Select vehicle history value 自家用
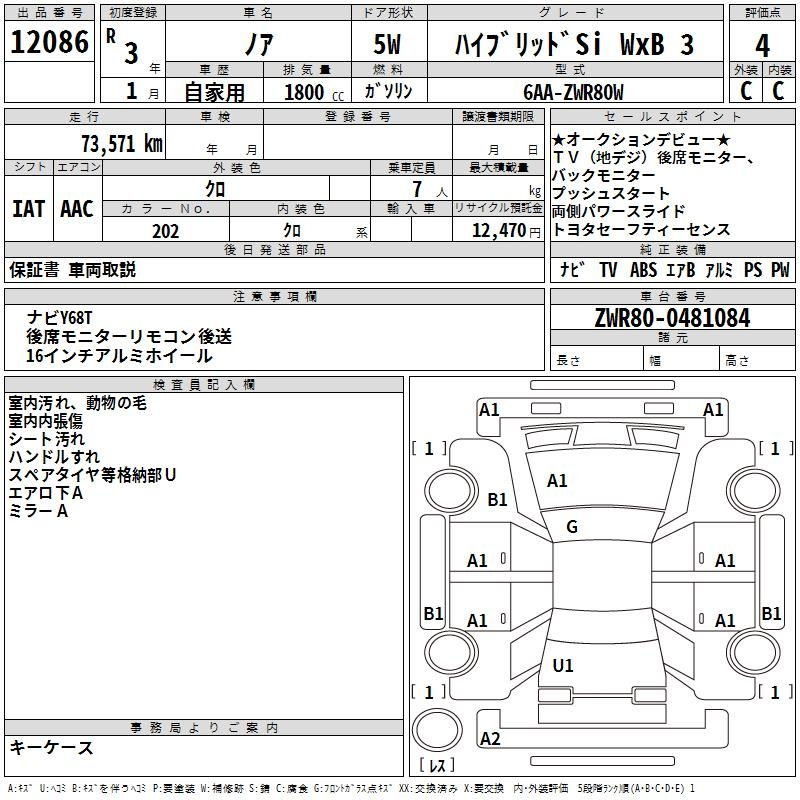 tap(214, 92)
